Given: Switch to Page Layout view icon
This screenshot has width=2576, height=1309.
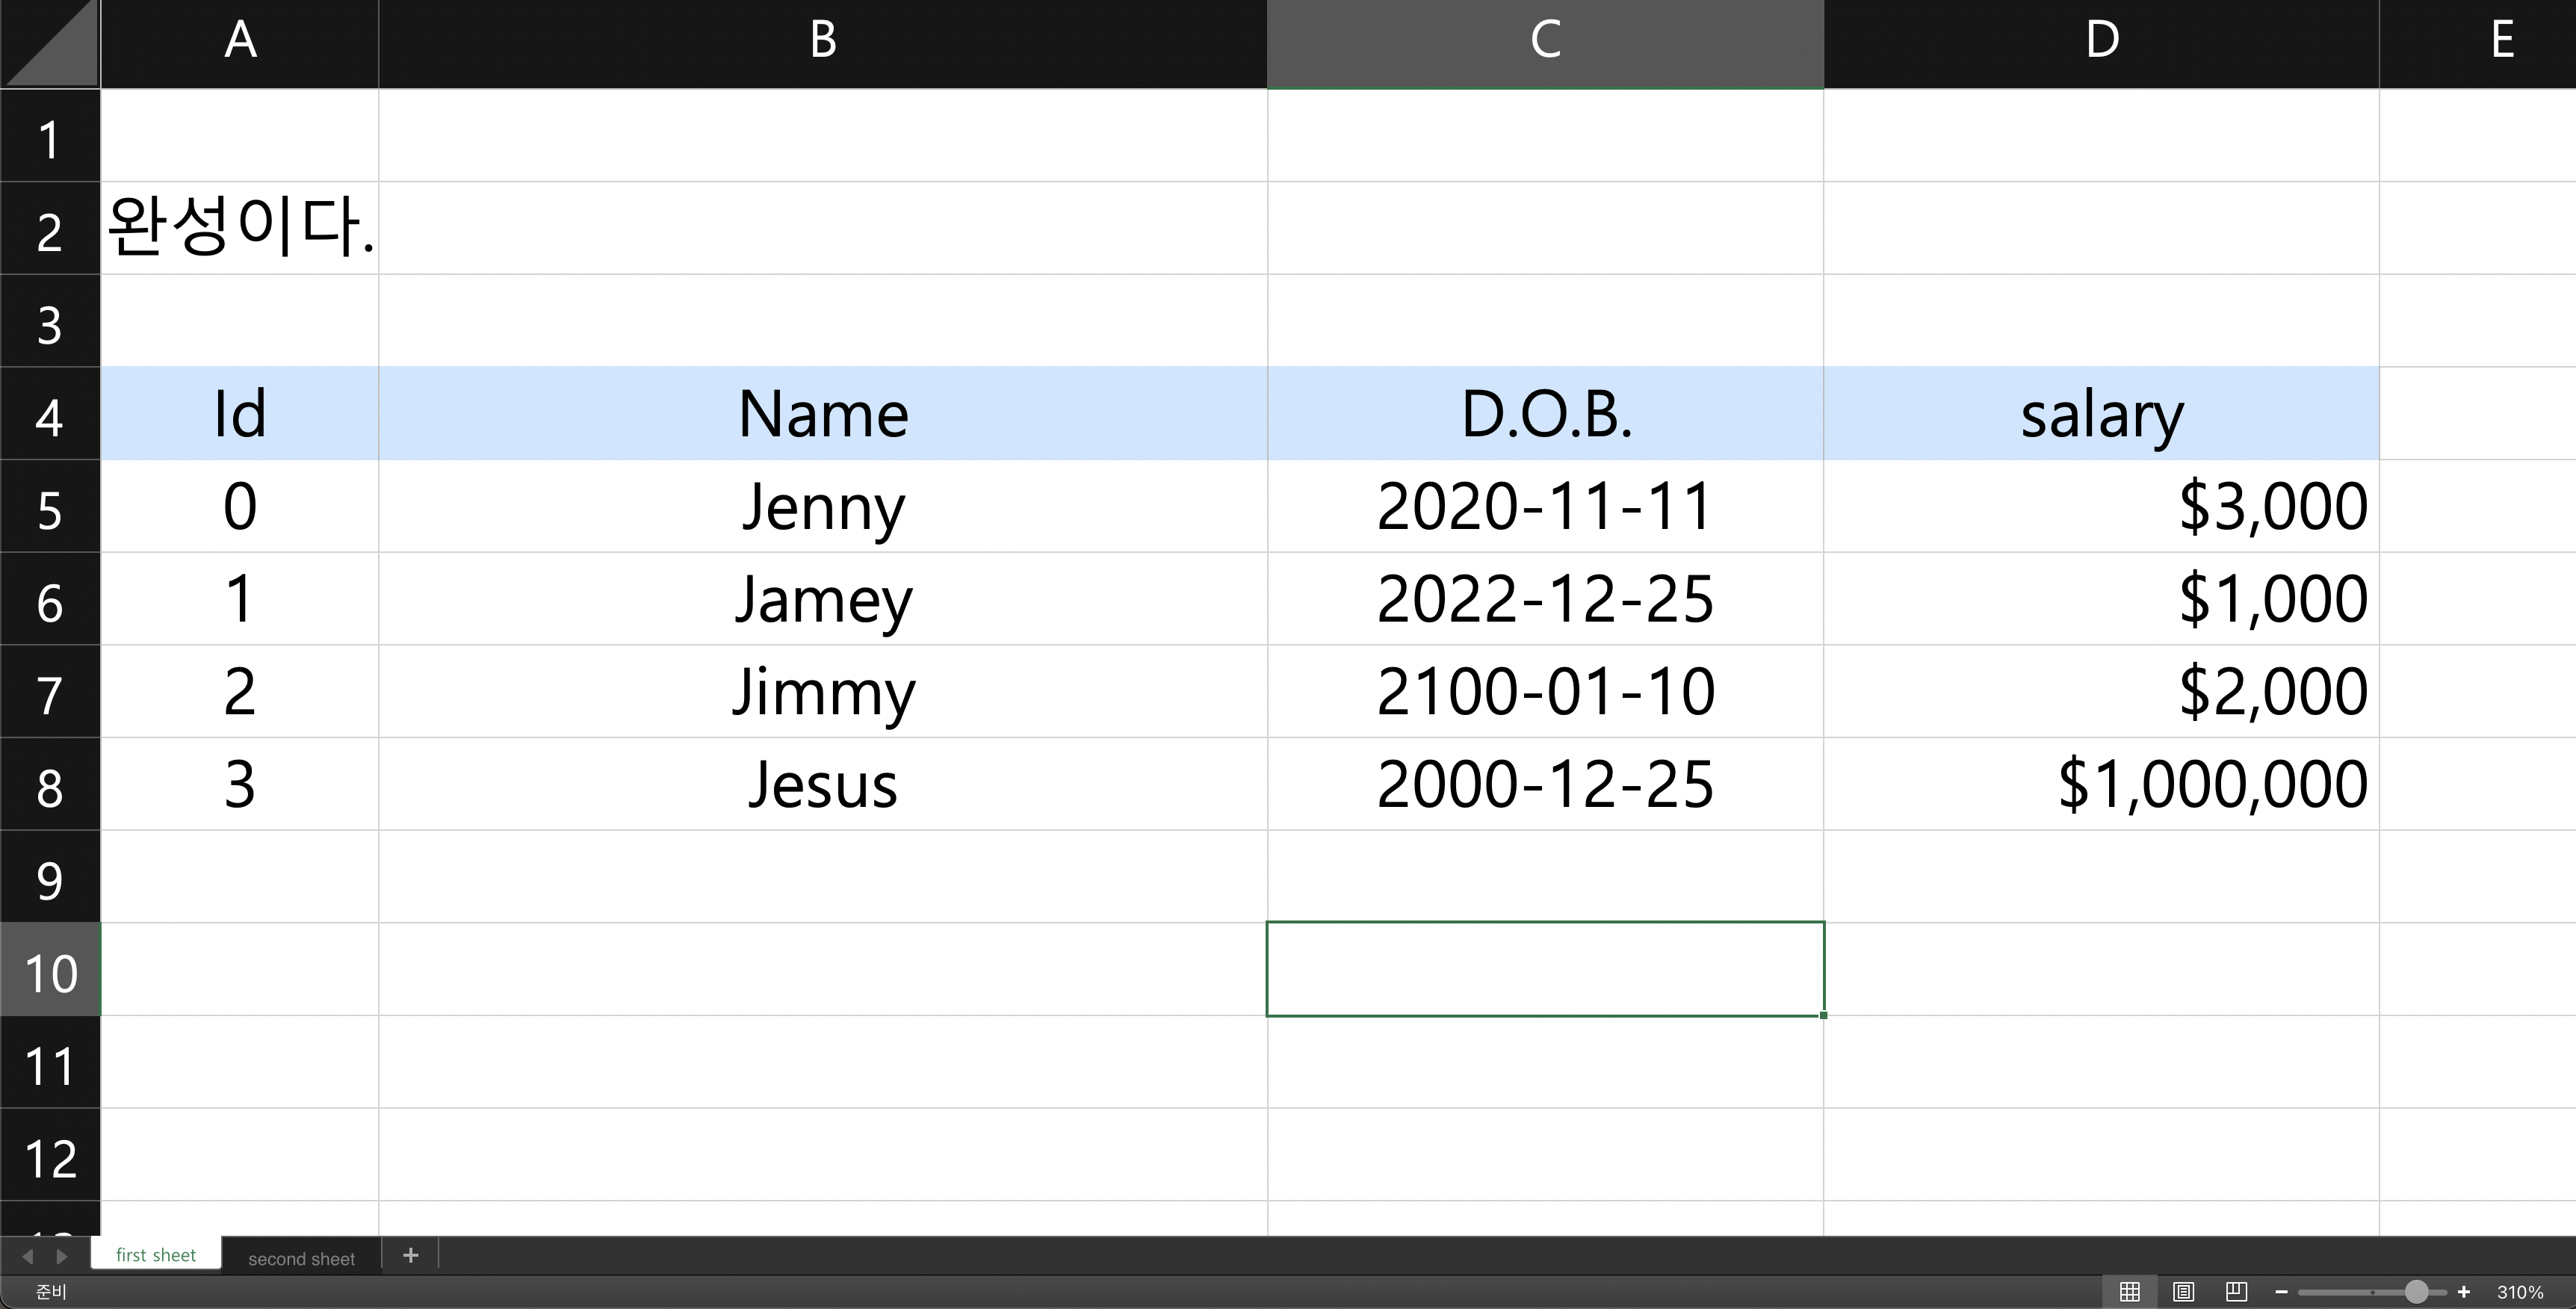Looking at the screenshot, I should click(2183, 1292).
